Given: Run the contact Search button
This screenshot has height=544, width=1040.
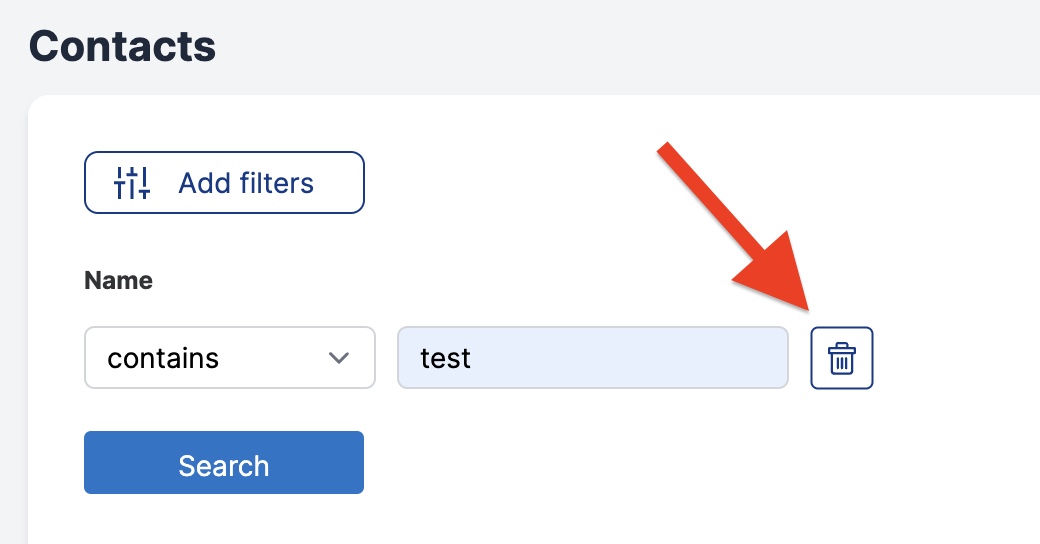Looking at the screenshot, I should click(224, 462).
